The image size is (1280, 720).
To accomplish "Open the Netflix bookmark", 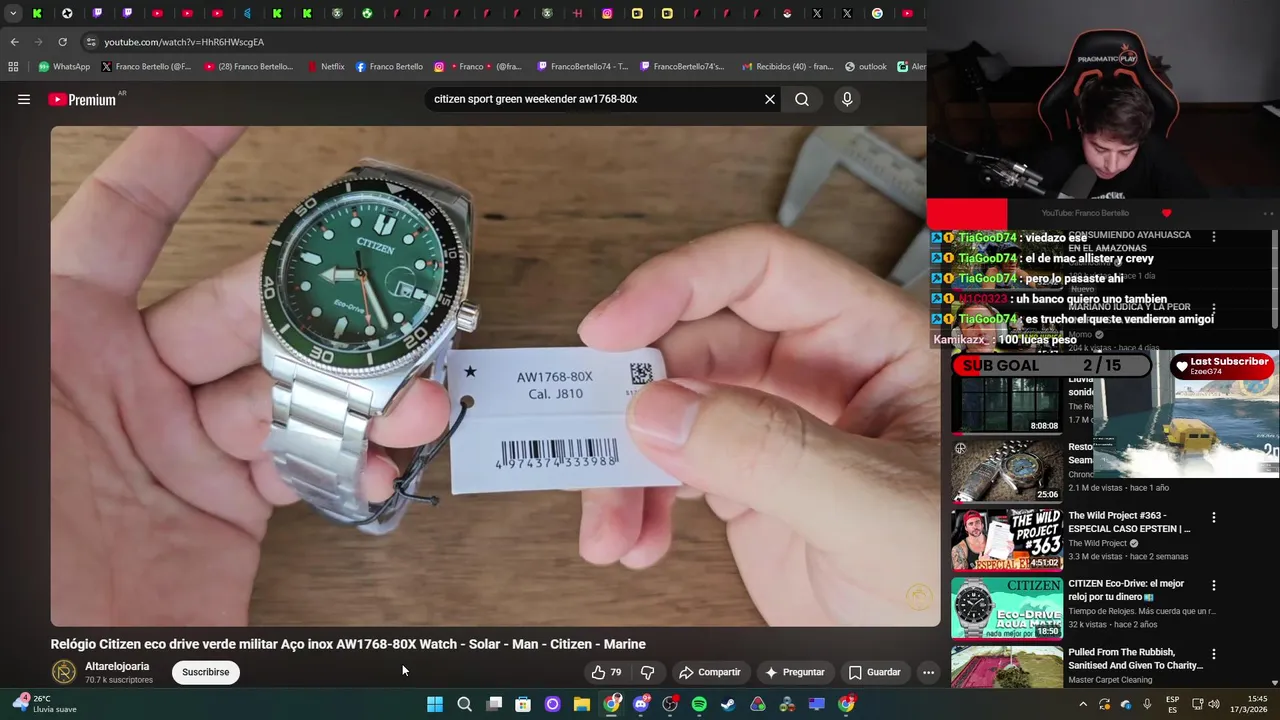I will point(325,67).
